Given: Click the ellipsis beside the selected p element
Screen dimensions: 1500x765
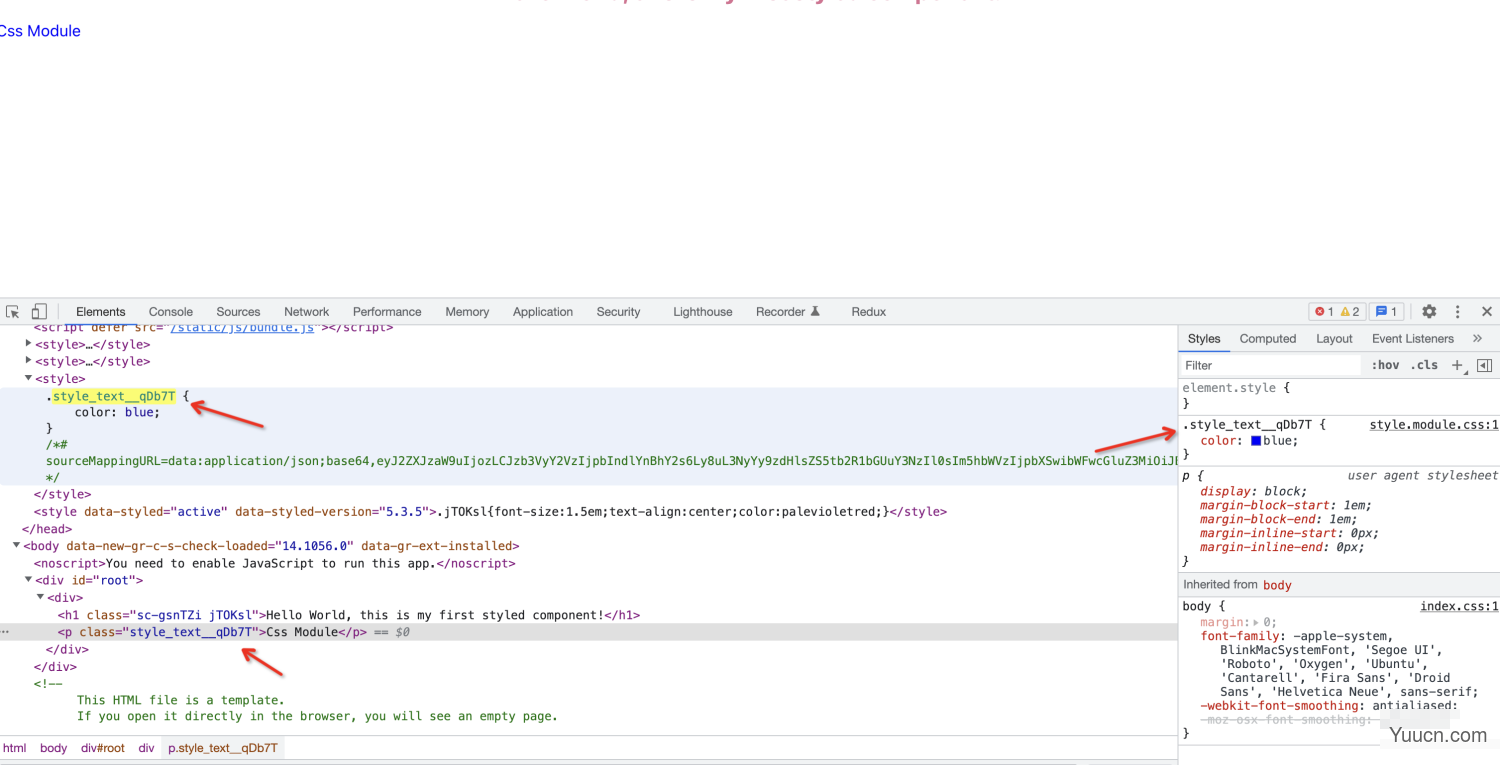Looking at the screenshot, I should coord(5,633).
